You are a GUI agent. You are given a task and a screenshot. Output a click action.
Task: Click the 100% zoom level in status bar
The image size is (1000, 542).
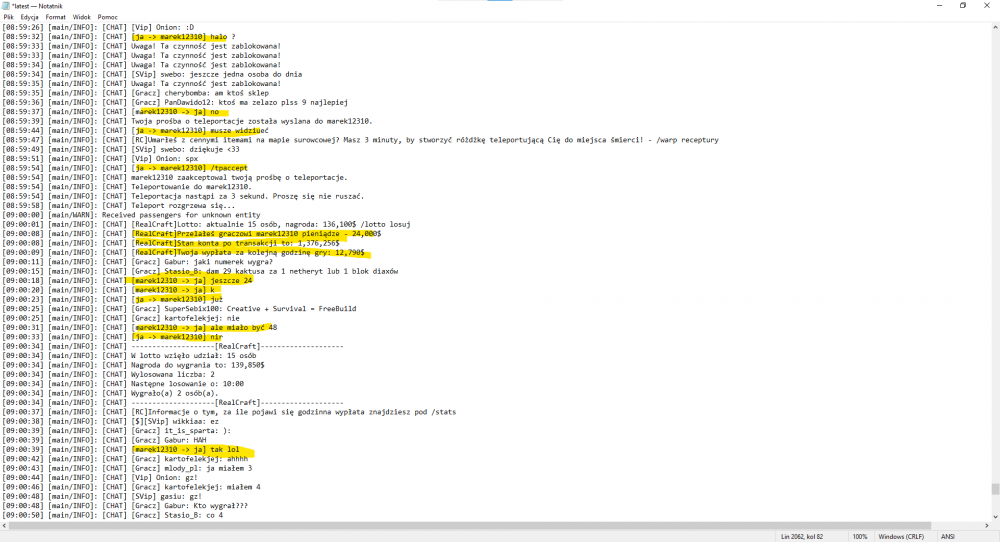click(x=860, y=536)
